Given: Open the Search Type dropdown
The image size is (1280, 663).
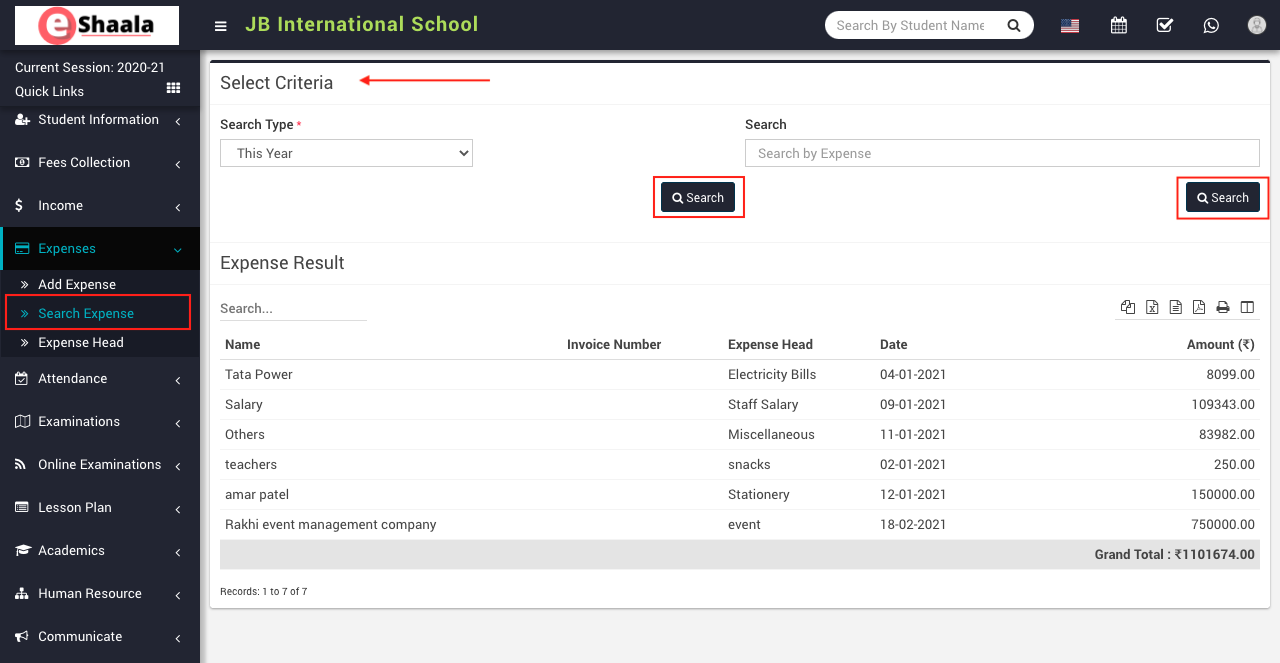Looking at the screenshot, I should click(x=346, y=153).
